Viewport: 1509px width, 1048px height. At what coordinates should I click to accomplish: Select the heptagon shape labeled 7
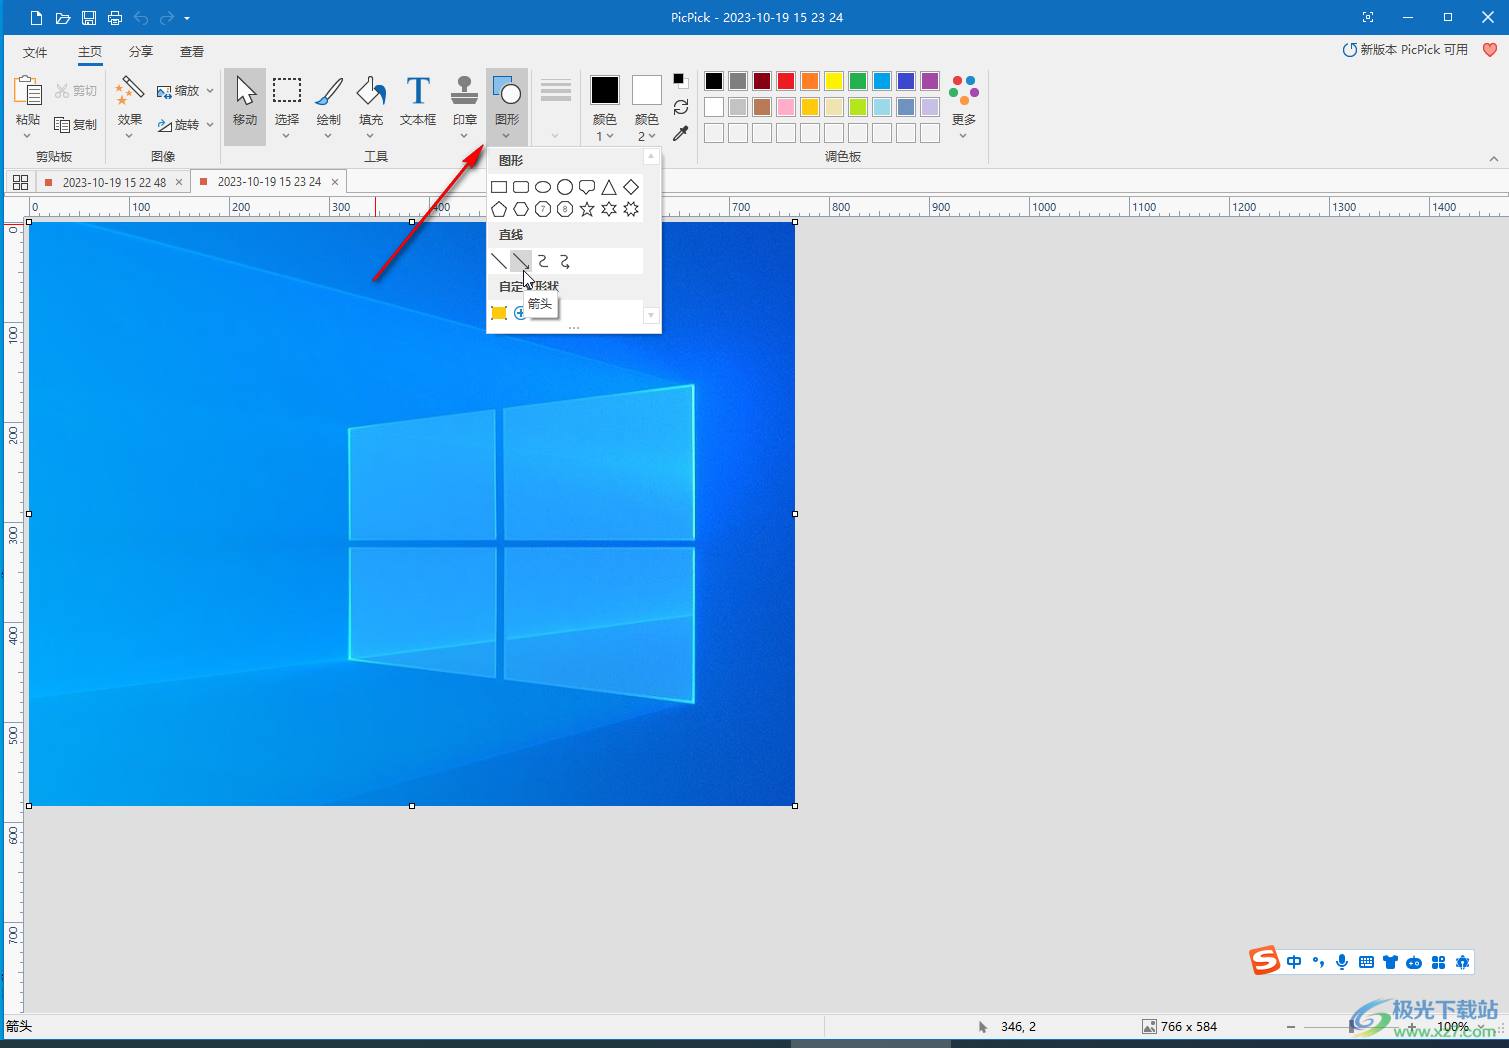pyautogui.click(x=543, y=209)
